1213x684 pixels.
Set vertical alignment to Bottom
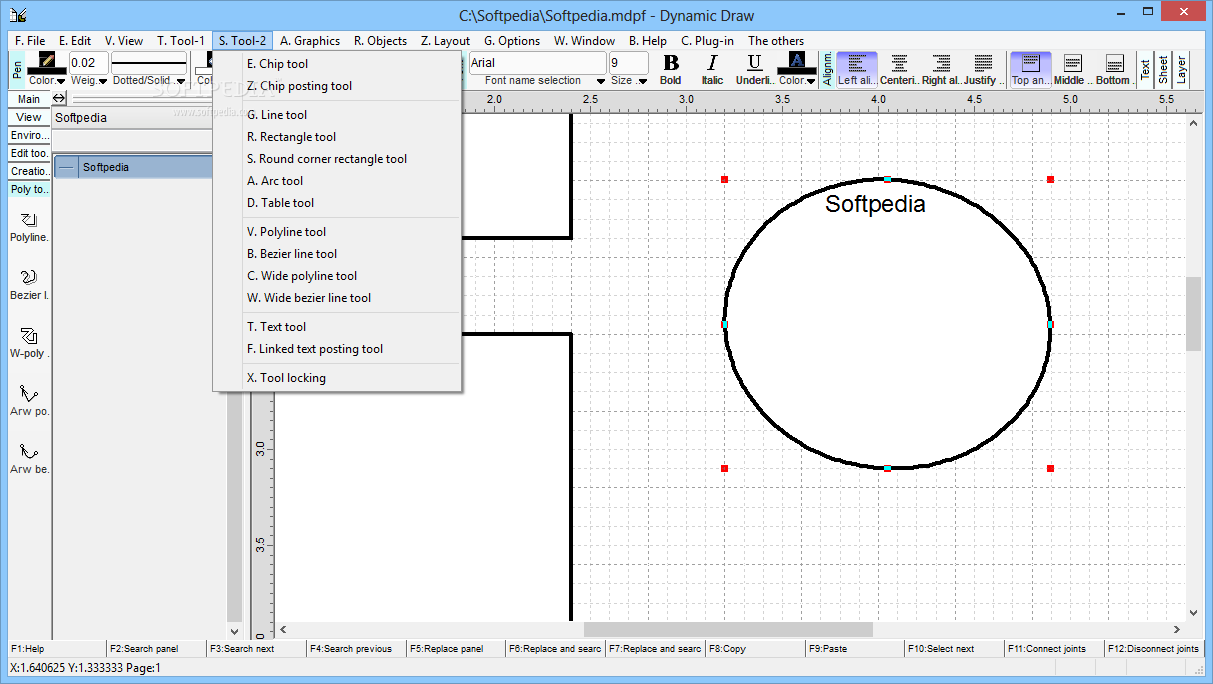coord(1114,68)
